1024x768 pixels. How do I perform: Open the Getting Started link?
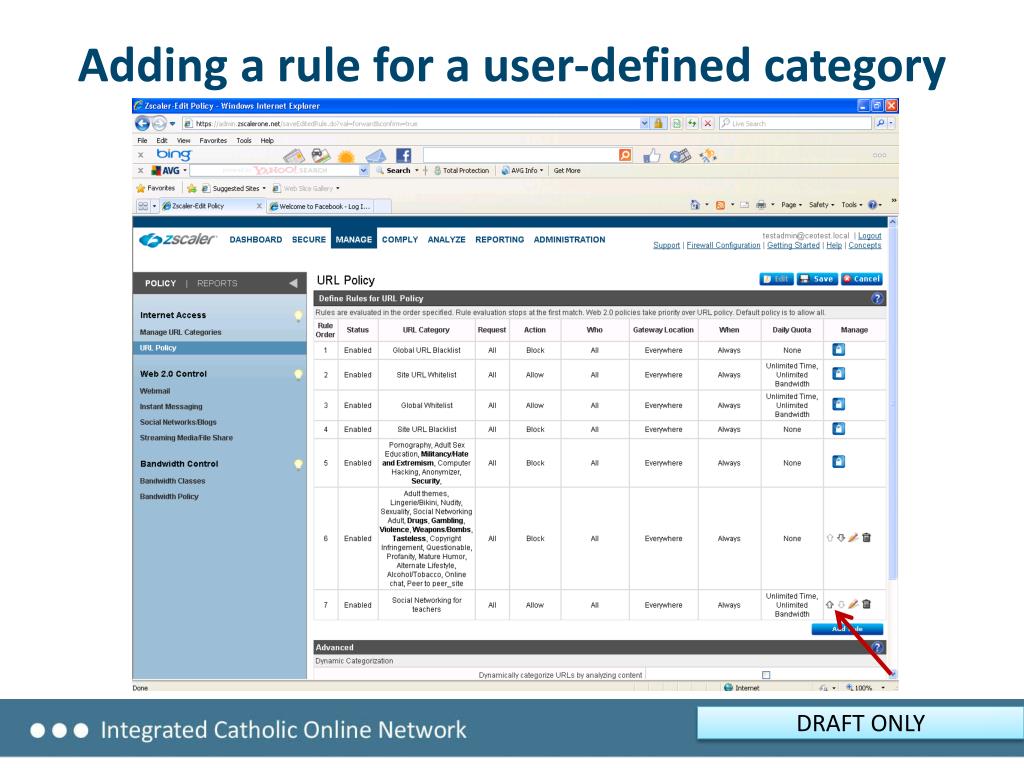point(793,246)
